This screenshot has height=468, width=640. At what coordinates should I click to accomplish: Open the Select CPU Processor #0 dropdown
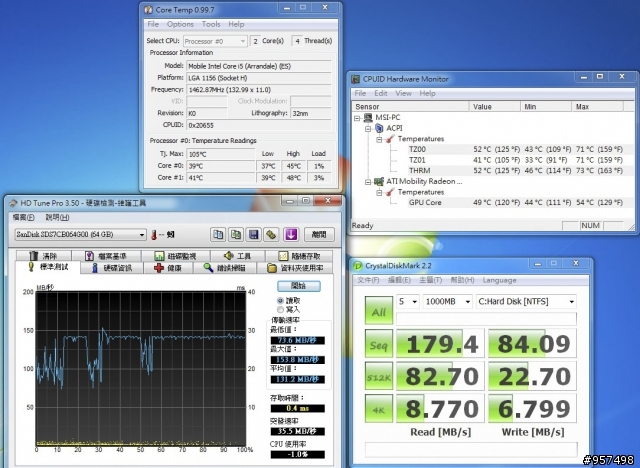(215, 41)
